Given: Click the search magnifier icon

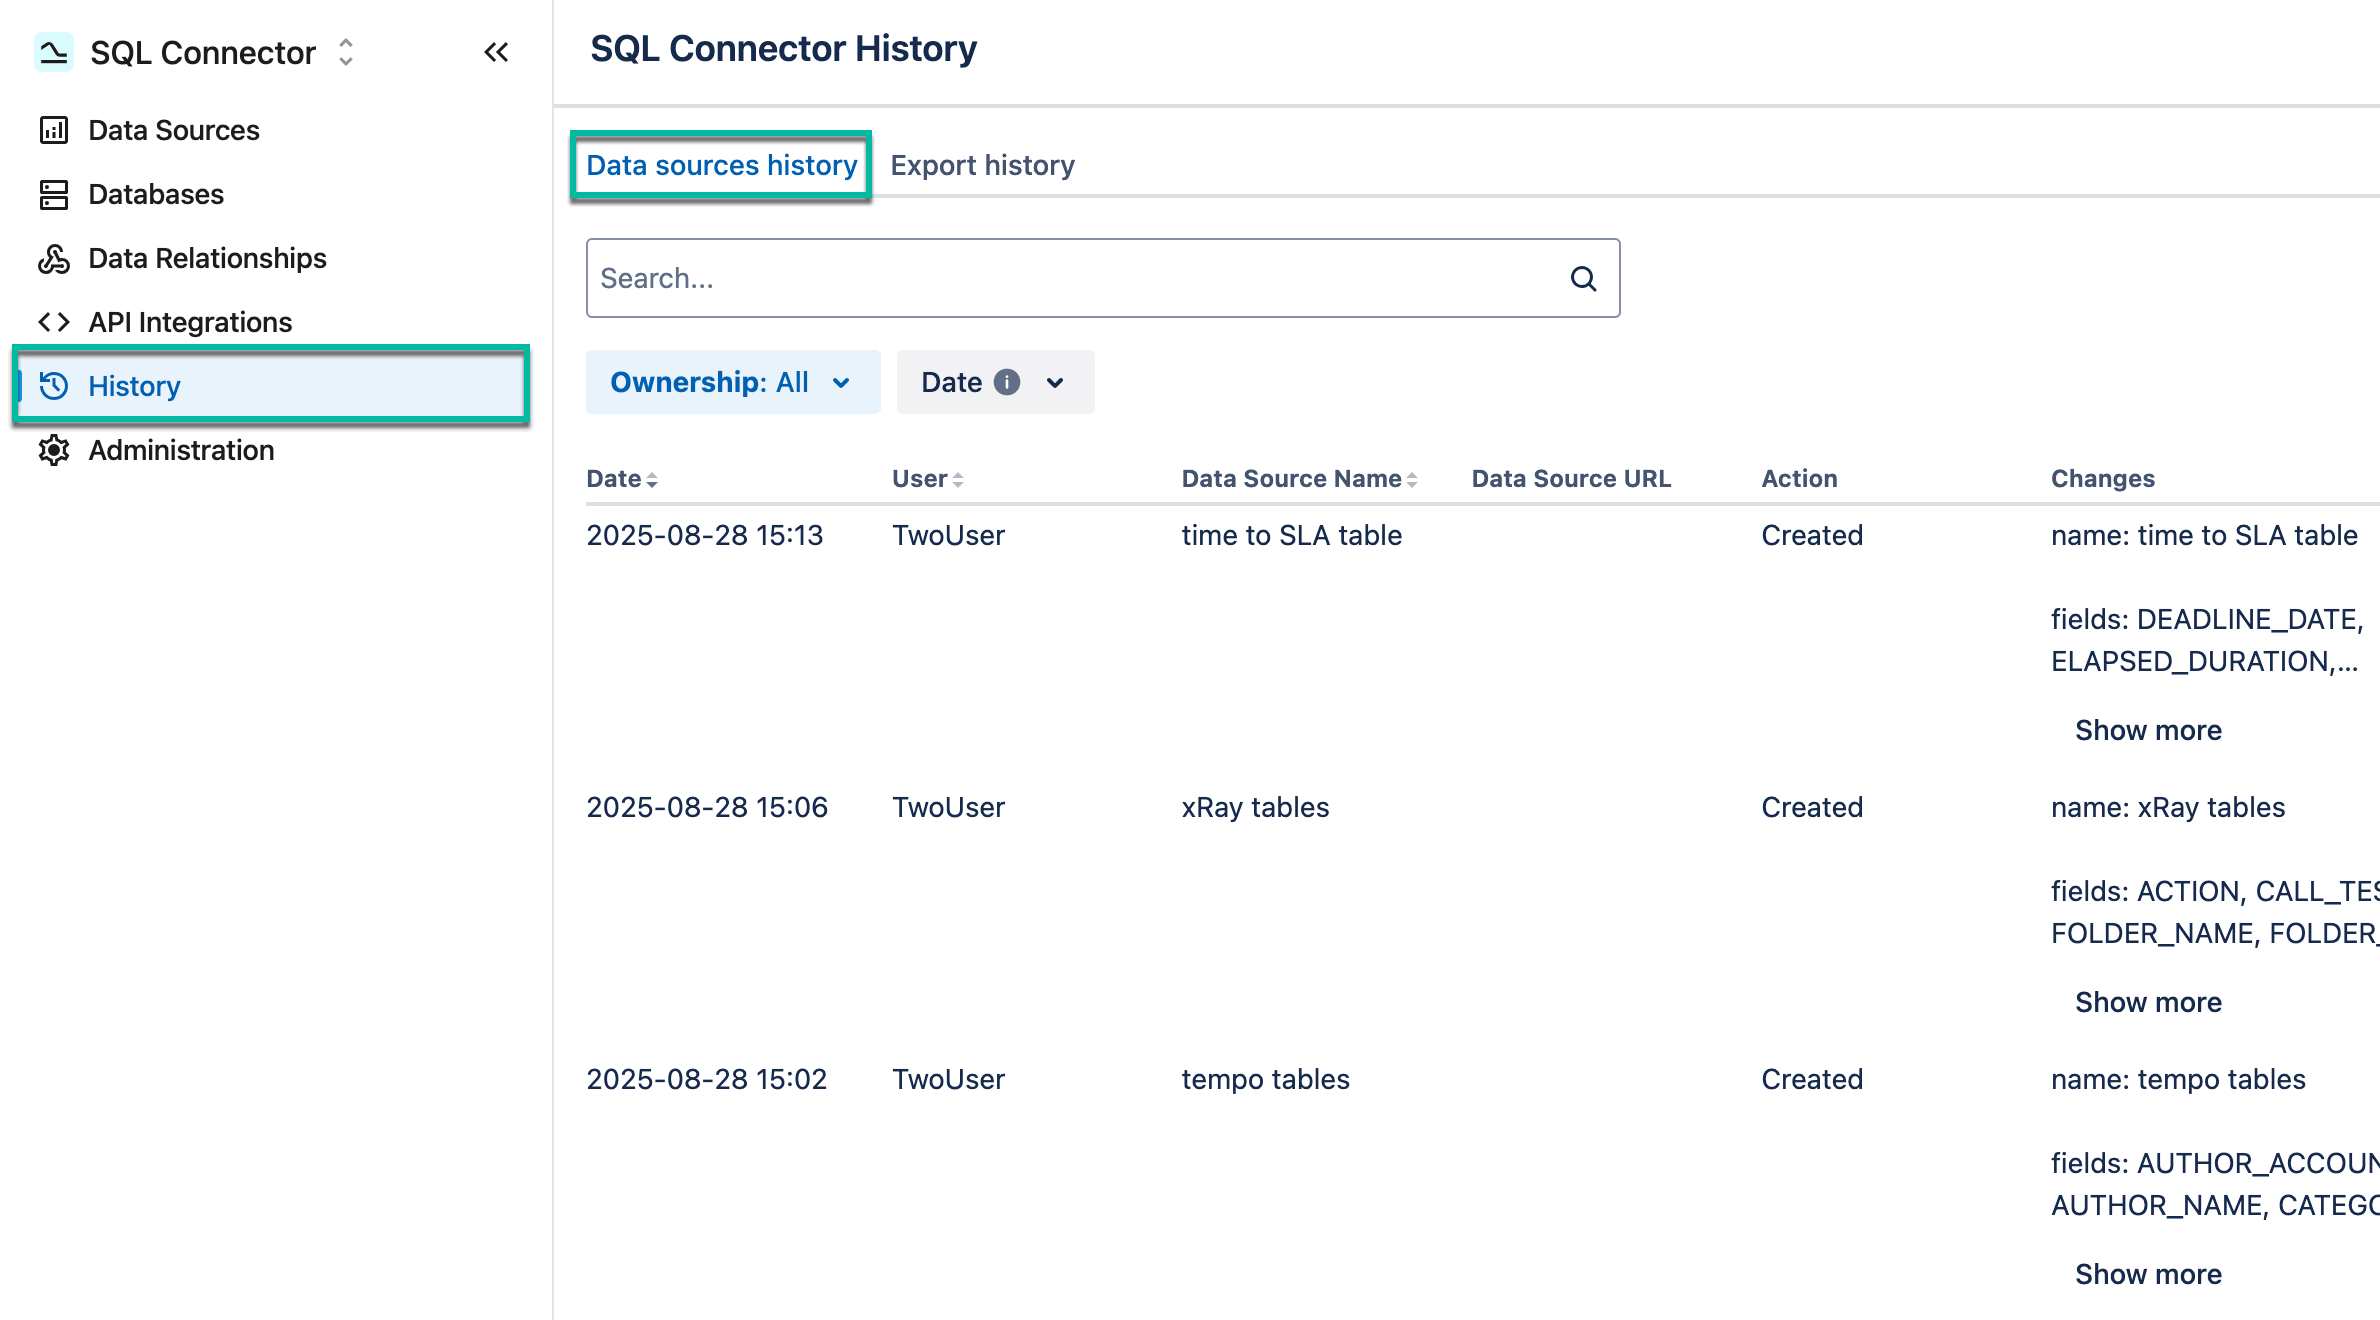Looking at the screenshot, I should 1583,278.
